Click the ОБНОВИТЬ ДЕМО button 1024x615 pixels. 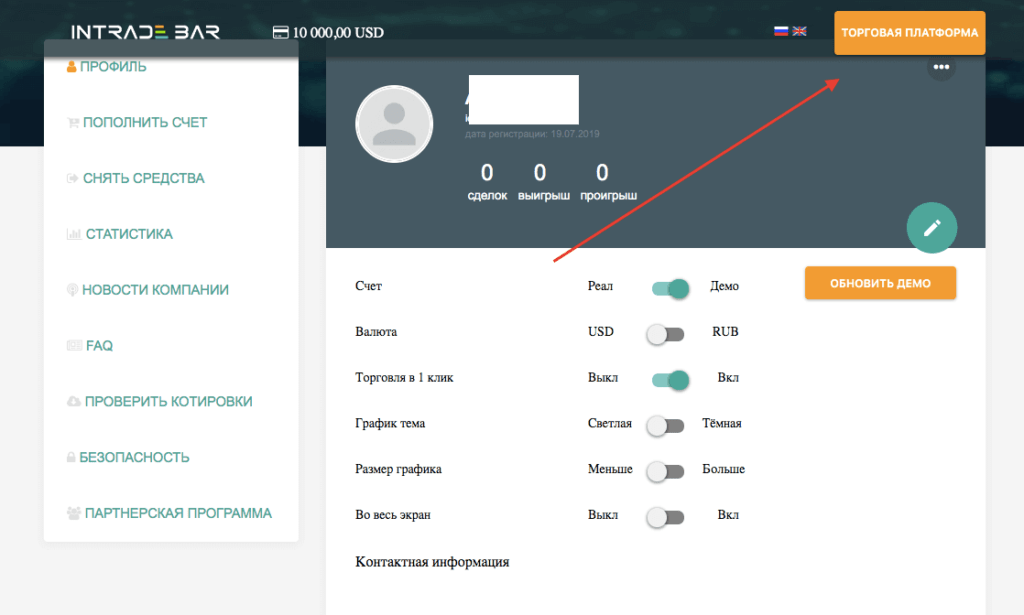[x=880, y=283]
